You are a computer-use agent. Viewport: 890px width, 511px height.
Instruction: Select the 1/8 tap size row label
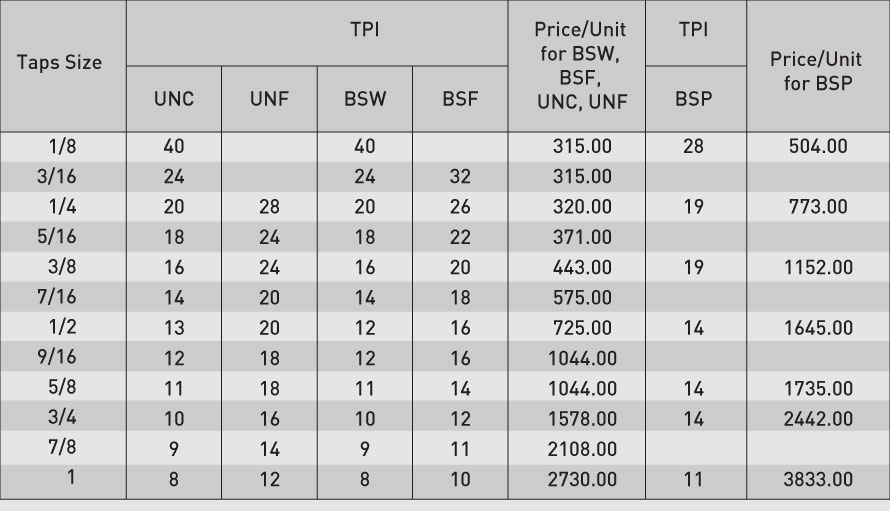62,147
